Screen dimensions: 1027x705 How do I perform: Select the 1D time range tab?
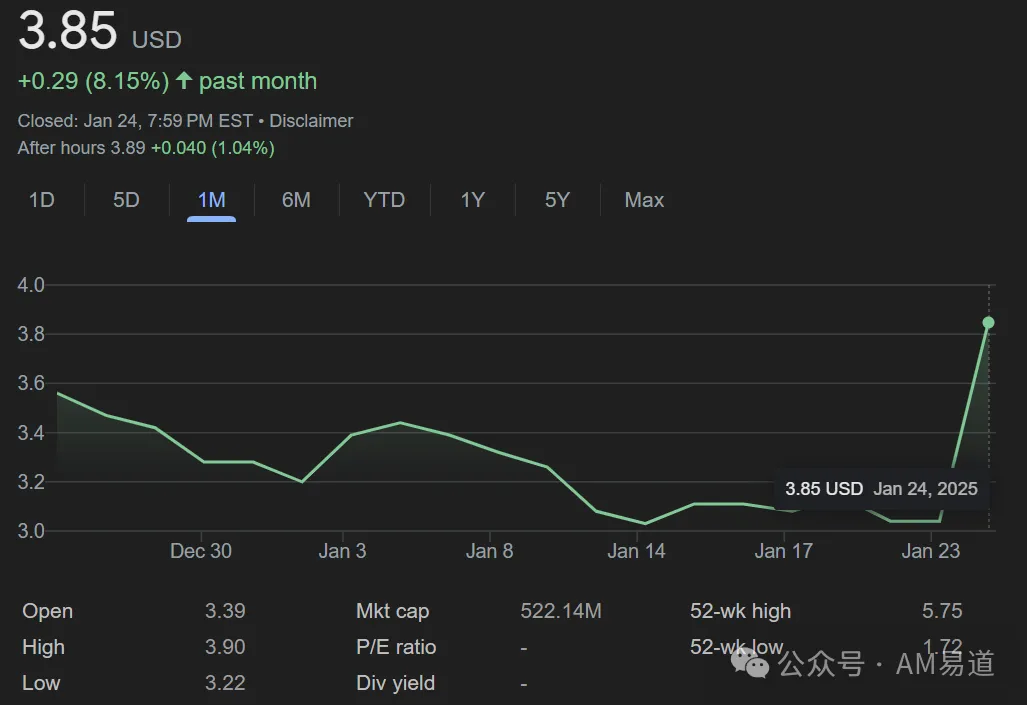[41, 200]
